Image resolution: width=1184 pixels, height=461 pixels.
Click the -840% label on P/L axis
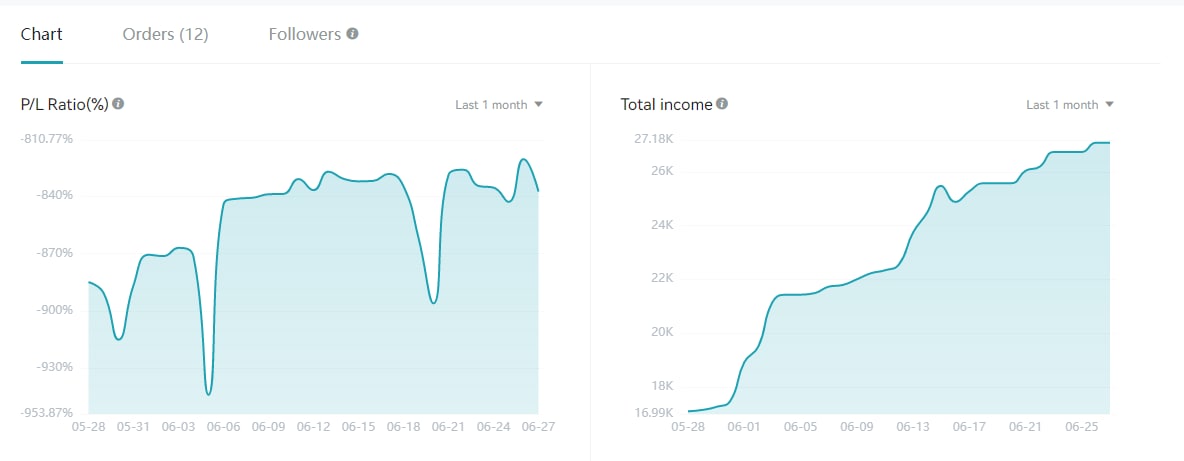(x=53, y=195)
